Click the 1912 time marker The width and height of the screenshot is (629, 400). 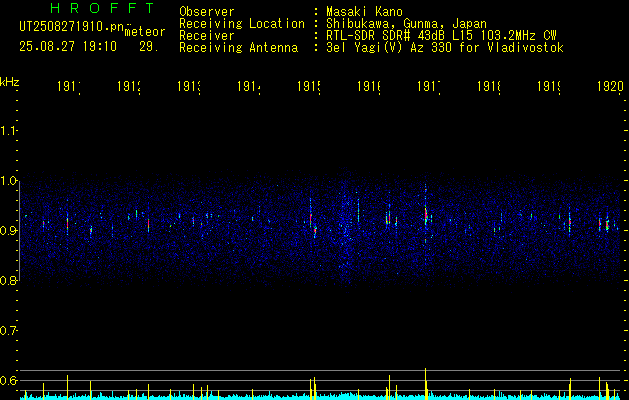click(129, 86)
